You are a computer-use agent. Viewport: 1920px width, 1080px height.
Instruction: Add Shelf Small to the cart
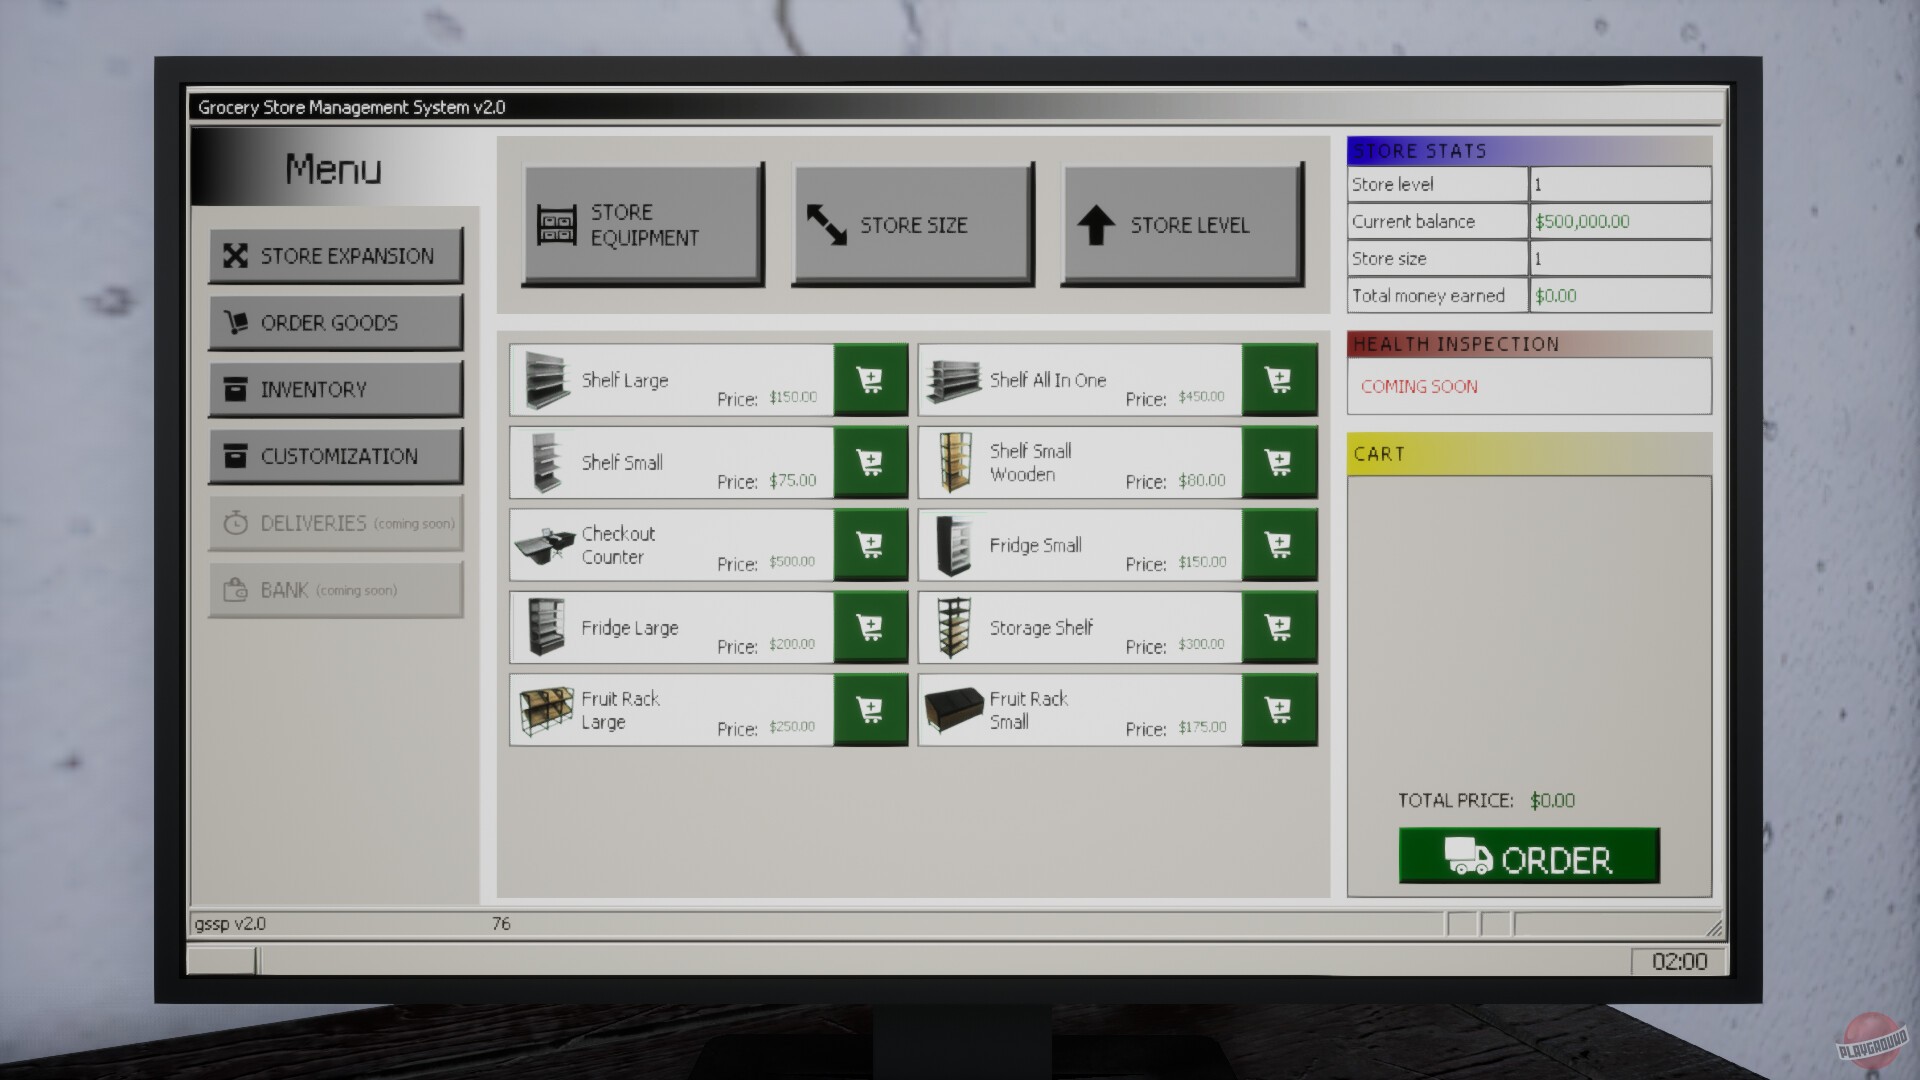pyautogui.click(x=870, y=462)
